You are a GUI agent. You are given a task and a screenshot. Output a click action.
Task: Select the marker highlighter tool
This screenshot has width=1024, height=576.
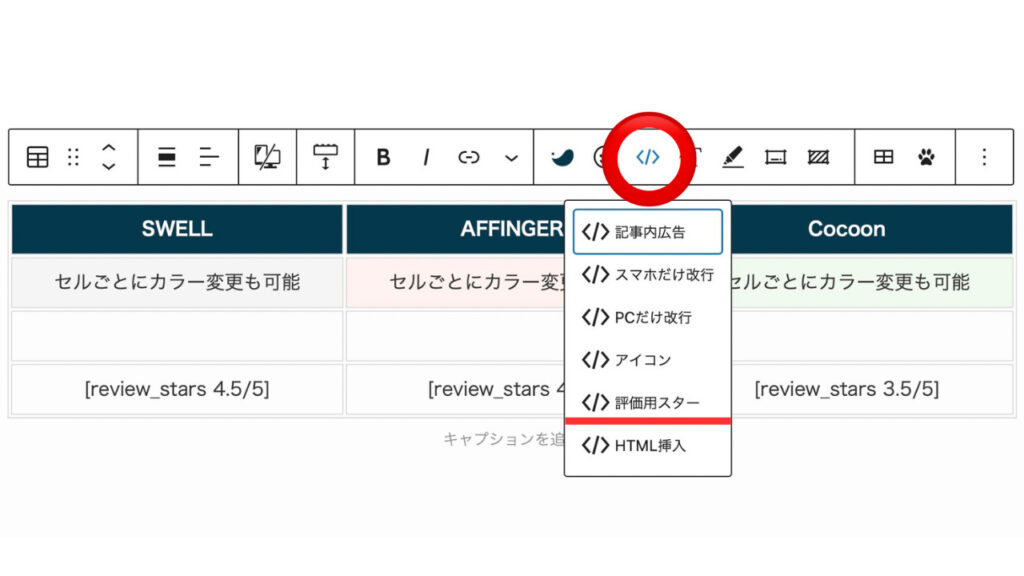pos(733,157)
